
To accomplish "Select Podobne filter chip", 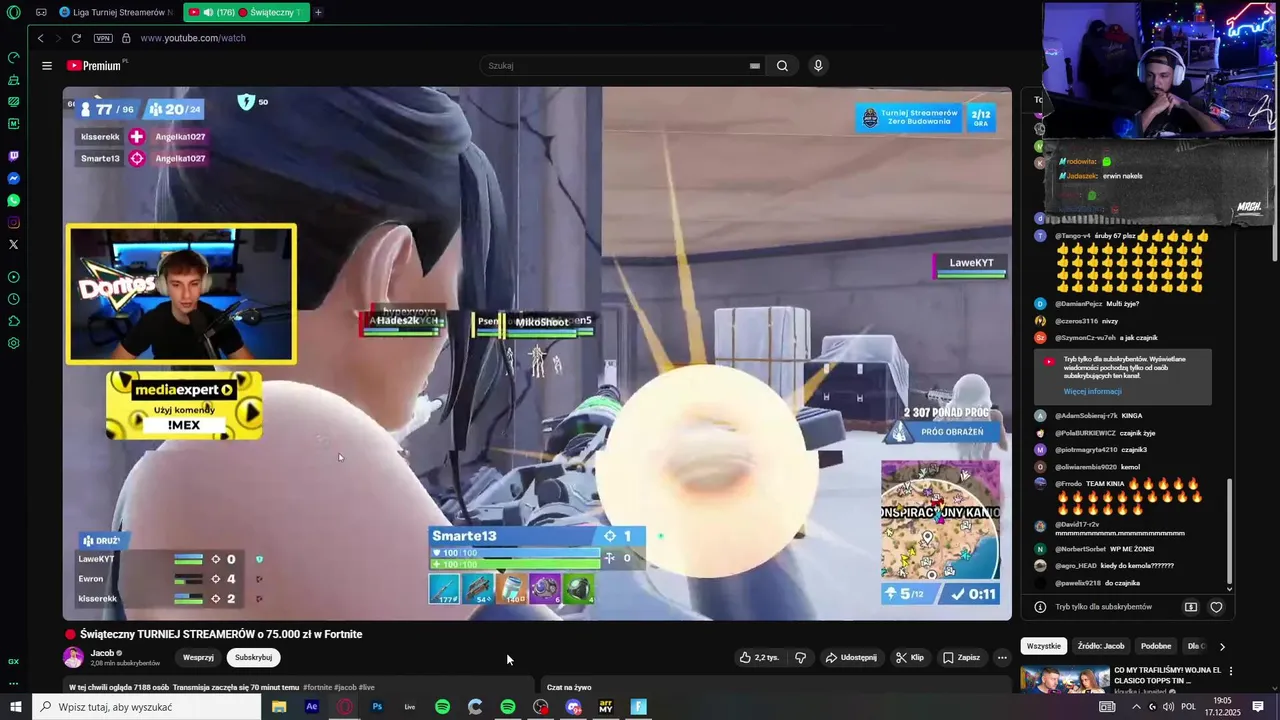I will tap(1156, 646).
